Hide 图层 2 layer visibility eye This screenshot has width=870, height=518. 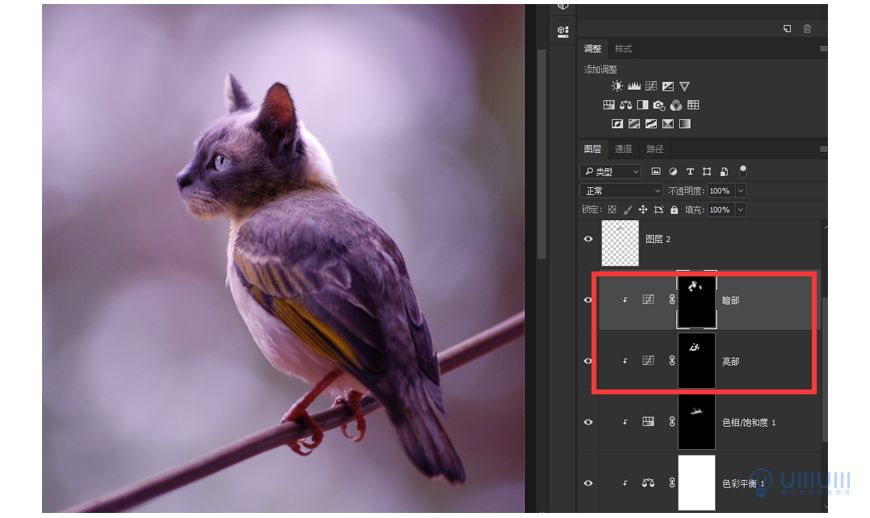tap(588, 239)
